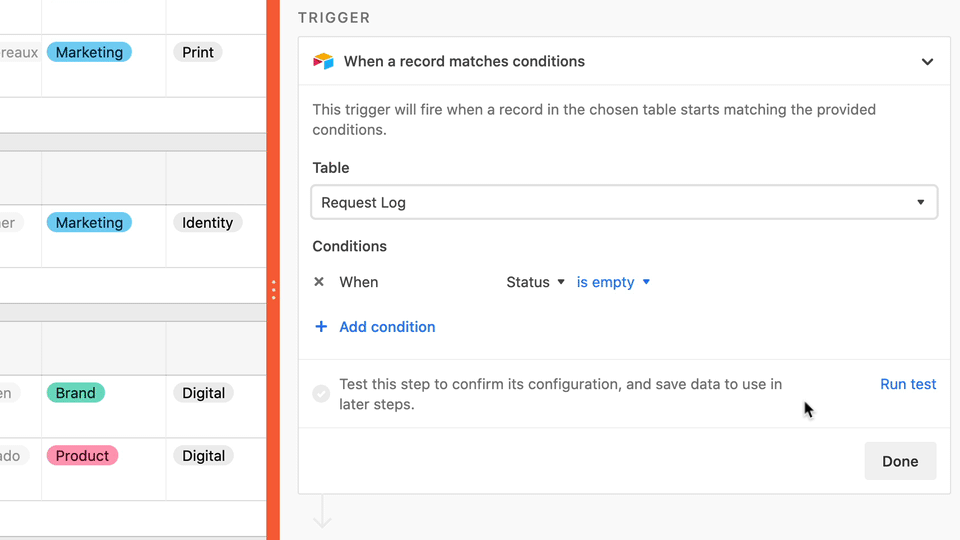
Task: Click the test step checkmark circle icon
Action: tap(321, 394)
